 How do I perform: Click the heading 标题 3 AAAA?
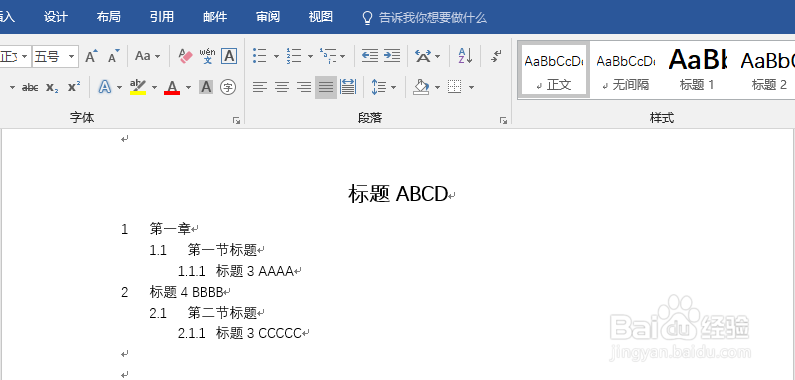(255, 271)
